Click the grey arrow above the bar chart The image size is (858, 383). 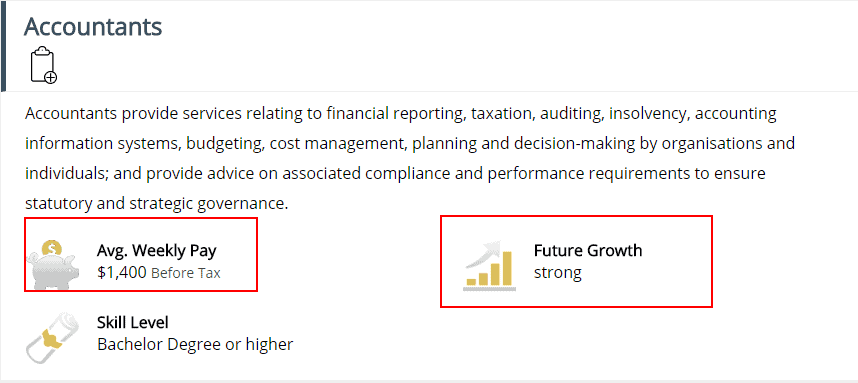click(483, 253)
